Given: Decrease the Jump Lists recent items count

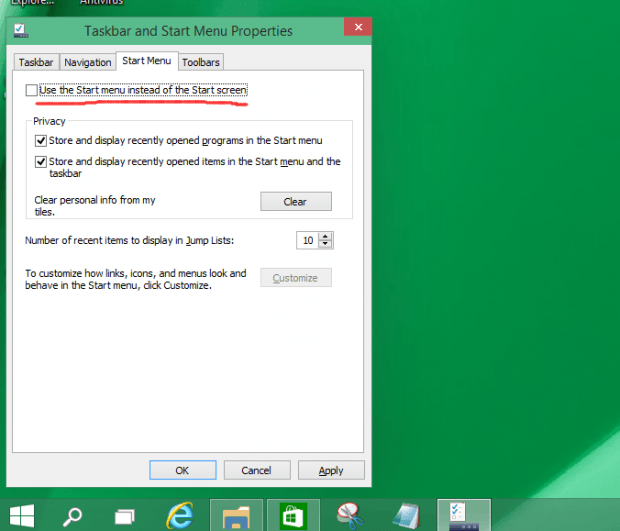Looking at the screenshot, I should click(x=325, y=244).
